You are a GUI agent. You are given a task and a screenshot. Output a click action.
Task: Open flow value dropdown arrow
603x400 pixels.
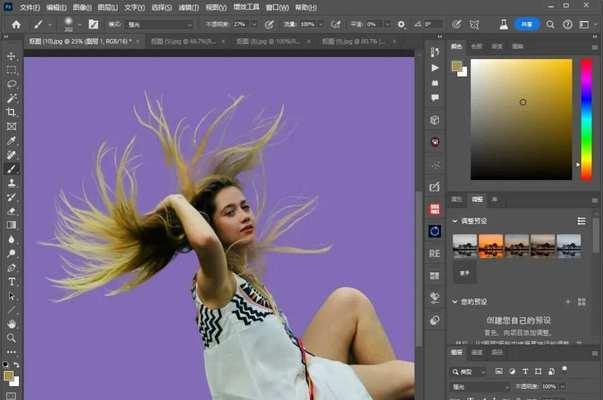(x=320, y=25)
